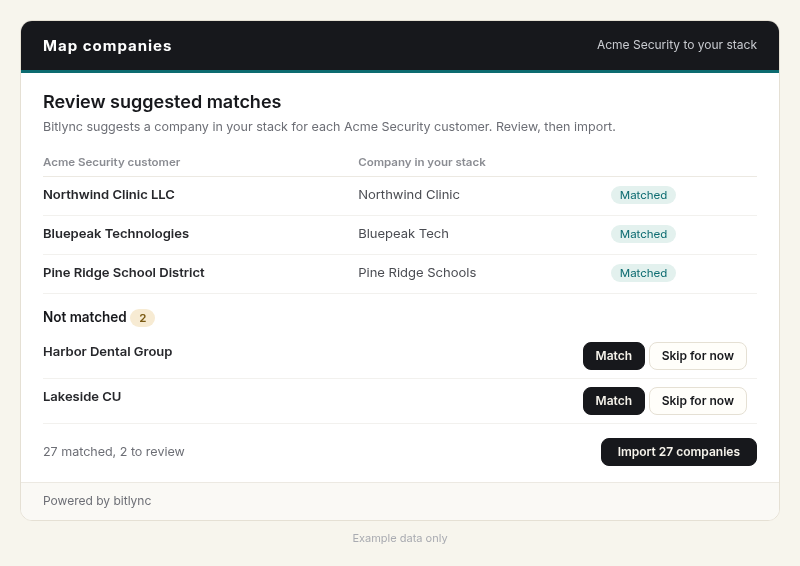Viewport: 800px width, 566px height.
Task: Click Harbor Dental Group name
Action: [x=108, y=352]
